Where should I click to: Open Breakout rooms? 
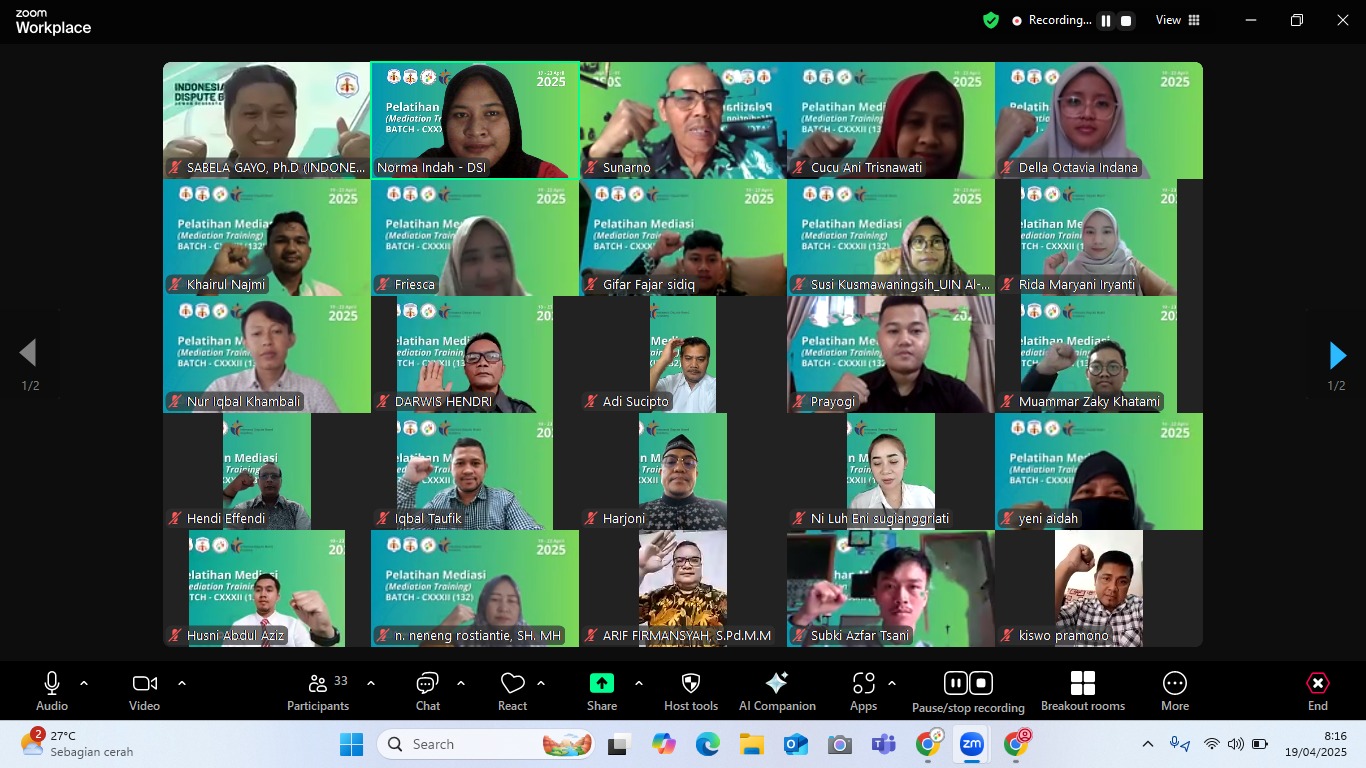coord(1082,691)
